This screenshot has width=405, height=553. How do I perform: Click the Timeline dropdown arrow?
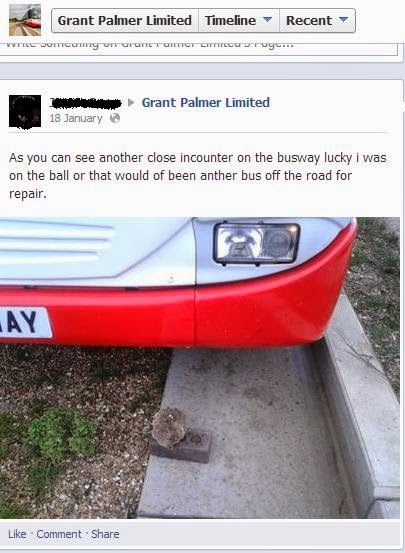click(x=268, y=19)
